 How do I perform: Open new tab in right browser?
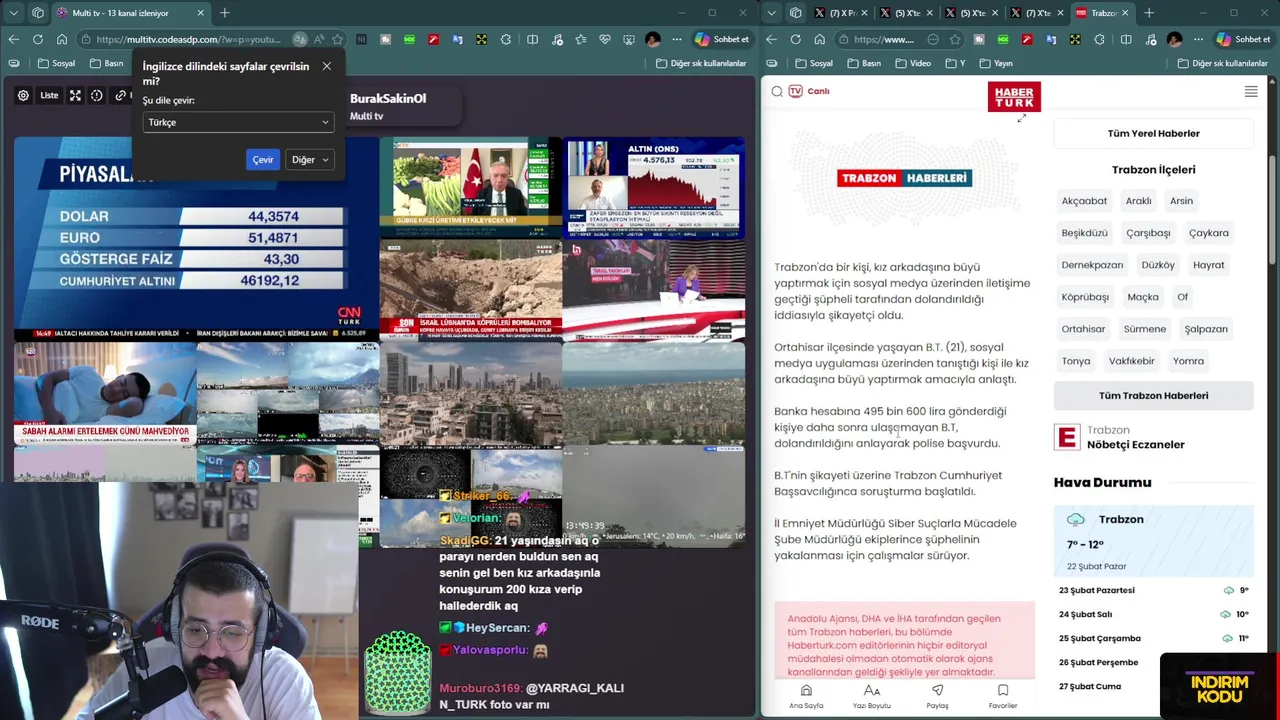[1149, 13]
